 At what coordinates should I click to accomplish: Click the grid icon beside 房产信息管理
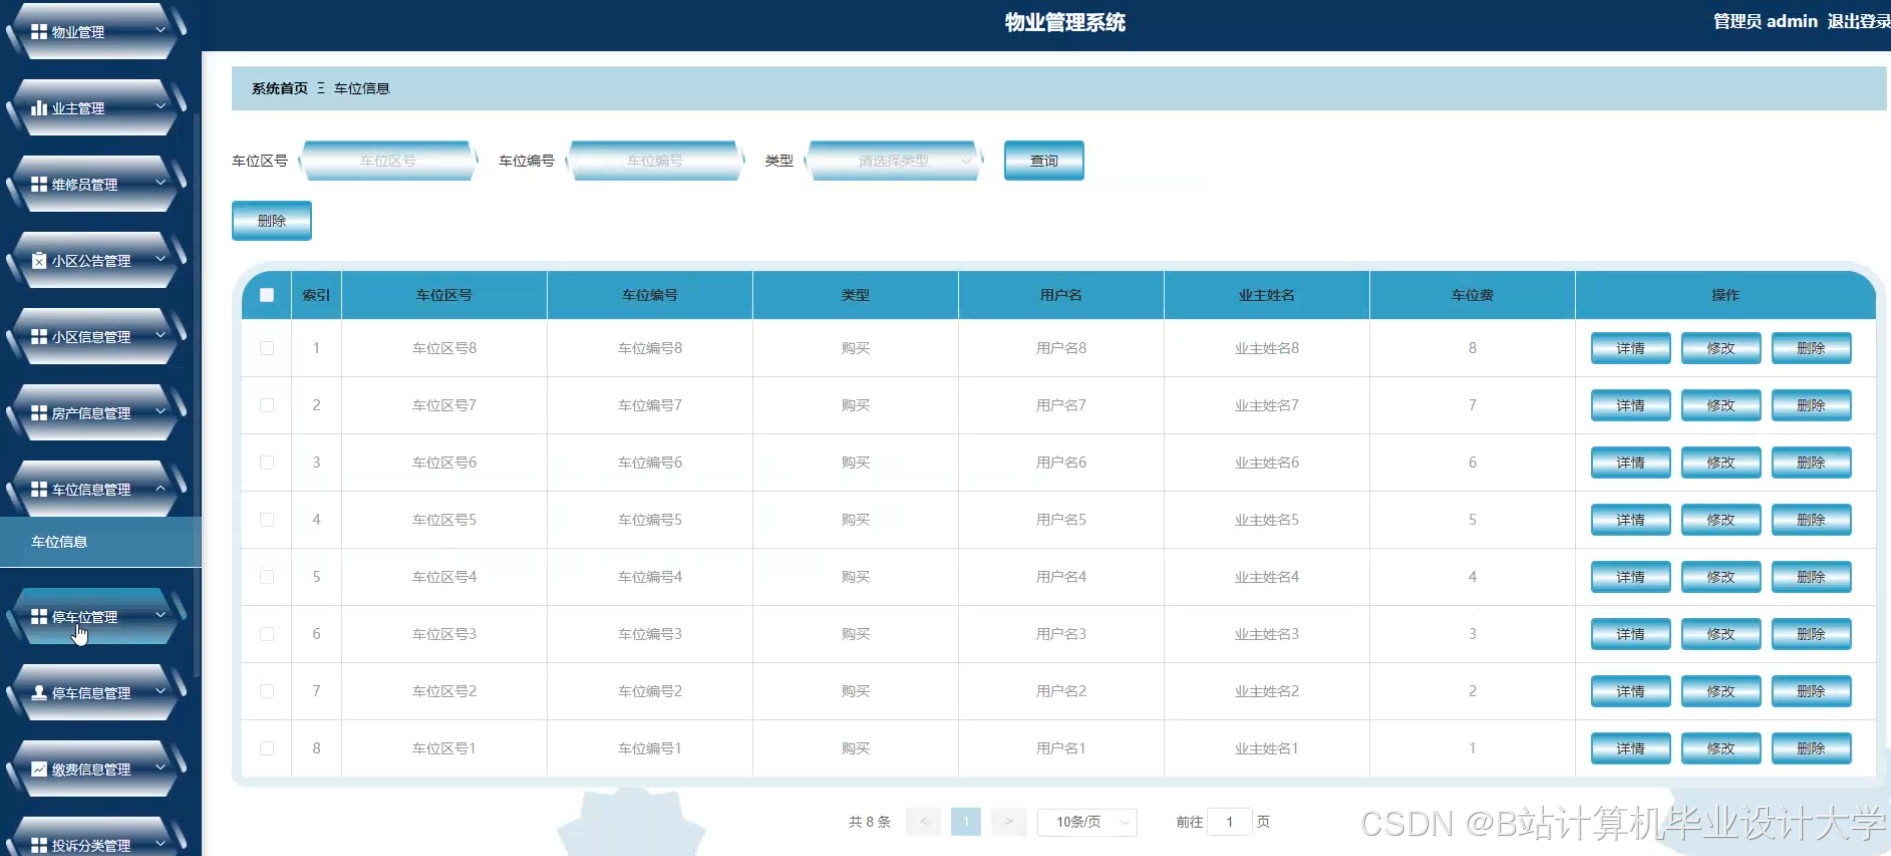(x=39, y=413)
